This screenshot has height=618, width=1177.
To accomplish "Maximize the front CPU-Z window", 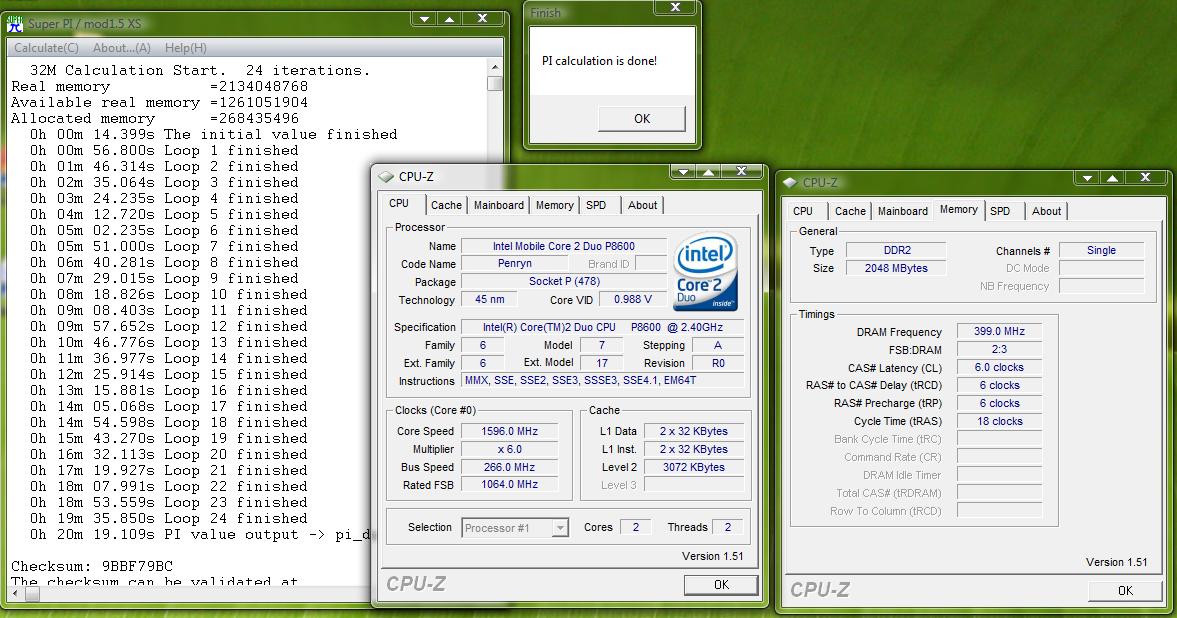I will (708, 172).
